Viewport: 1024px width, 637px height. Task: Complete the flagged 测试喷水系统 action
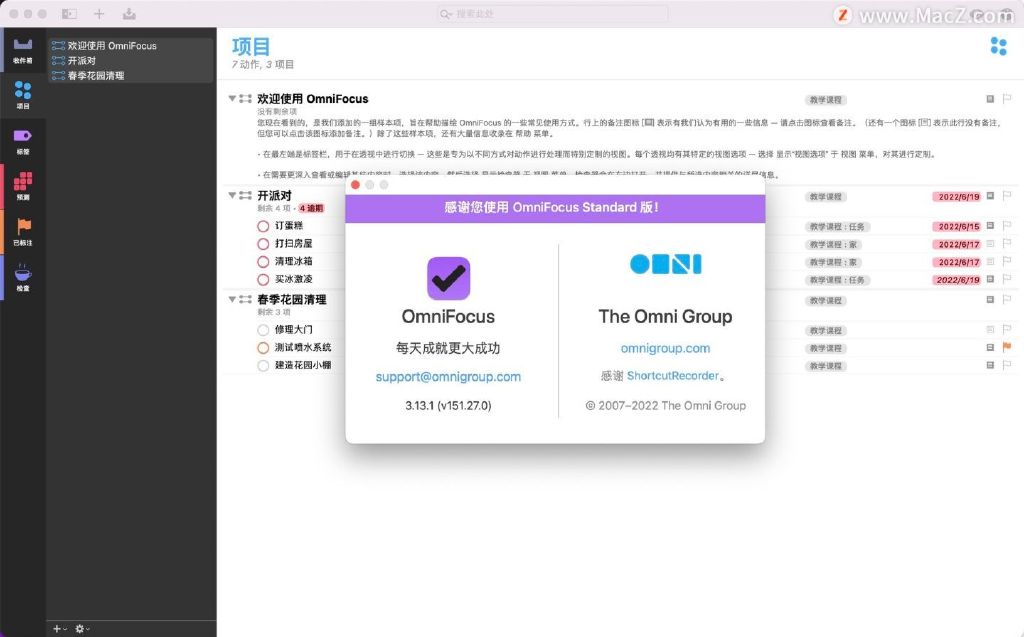click(263, 348)
